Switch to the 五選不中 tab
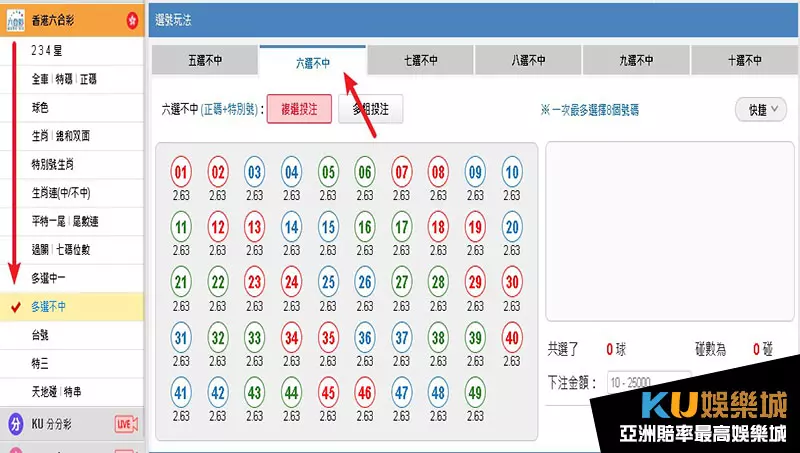The width and height of the screenshot is (800, 453). click(x=204, y=61)
